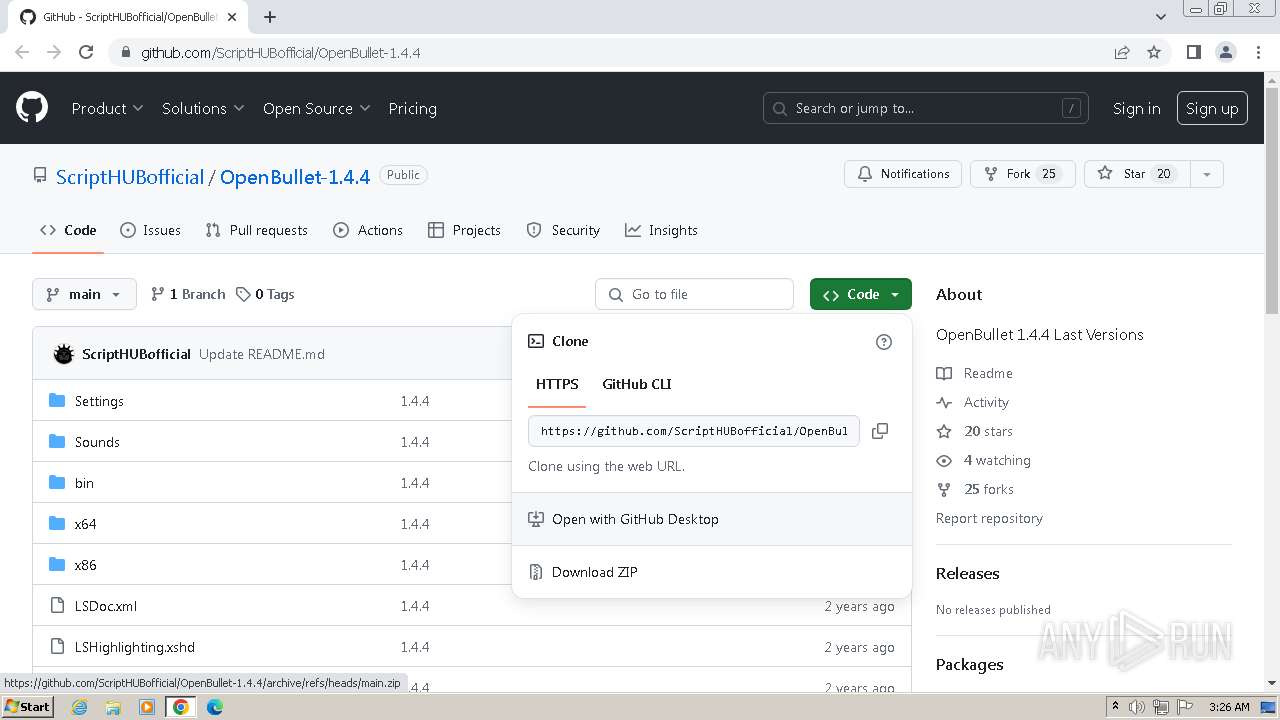Open ScriptHUBofficial owner link
The image size is (1280, 720).
130,177
